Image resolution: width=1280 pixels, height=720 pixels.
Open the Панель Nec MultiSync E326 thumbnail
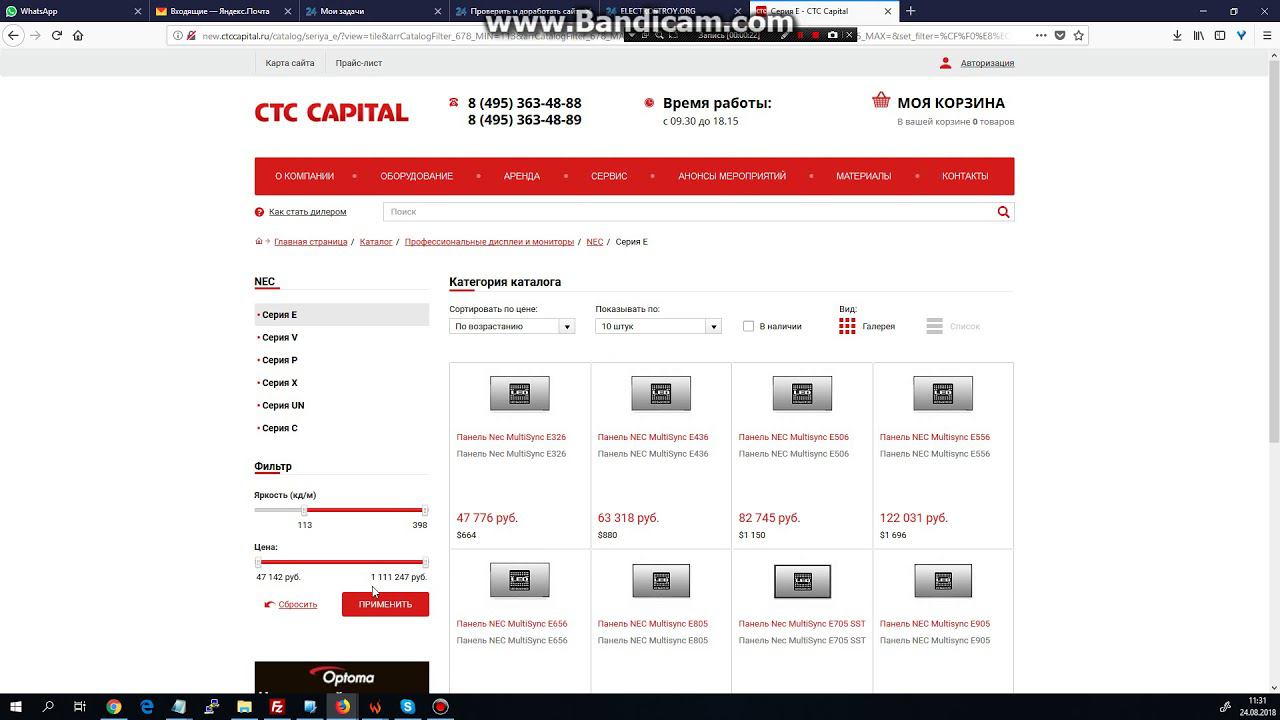[520, 393]
